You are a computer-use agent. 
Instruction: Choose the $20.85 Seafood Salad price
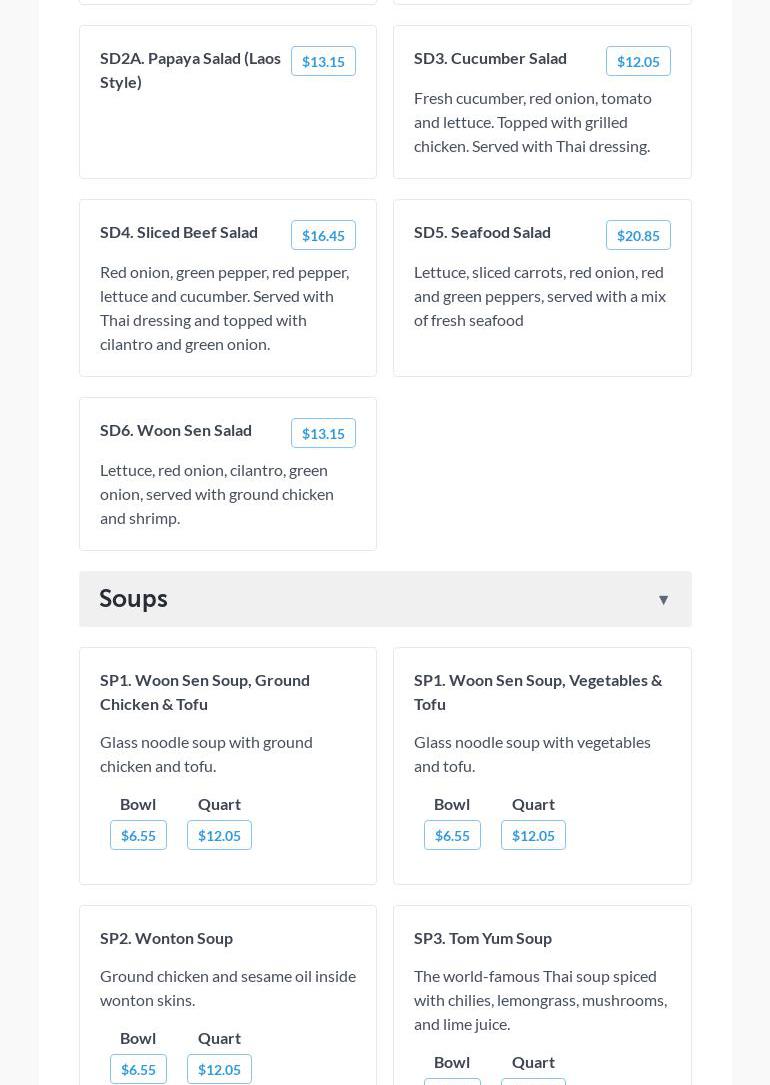point(638,236)
